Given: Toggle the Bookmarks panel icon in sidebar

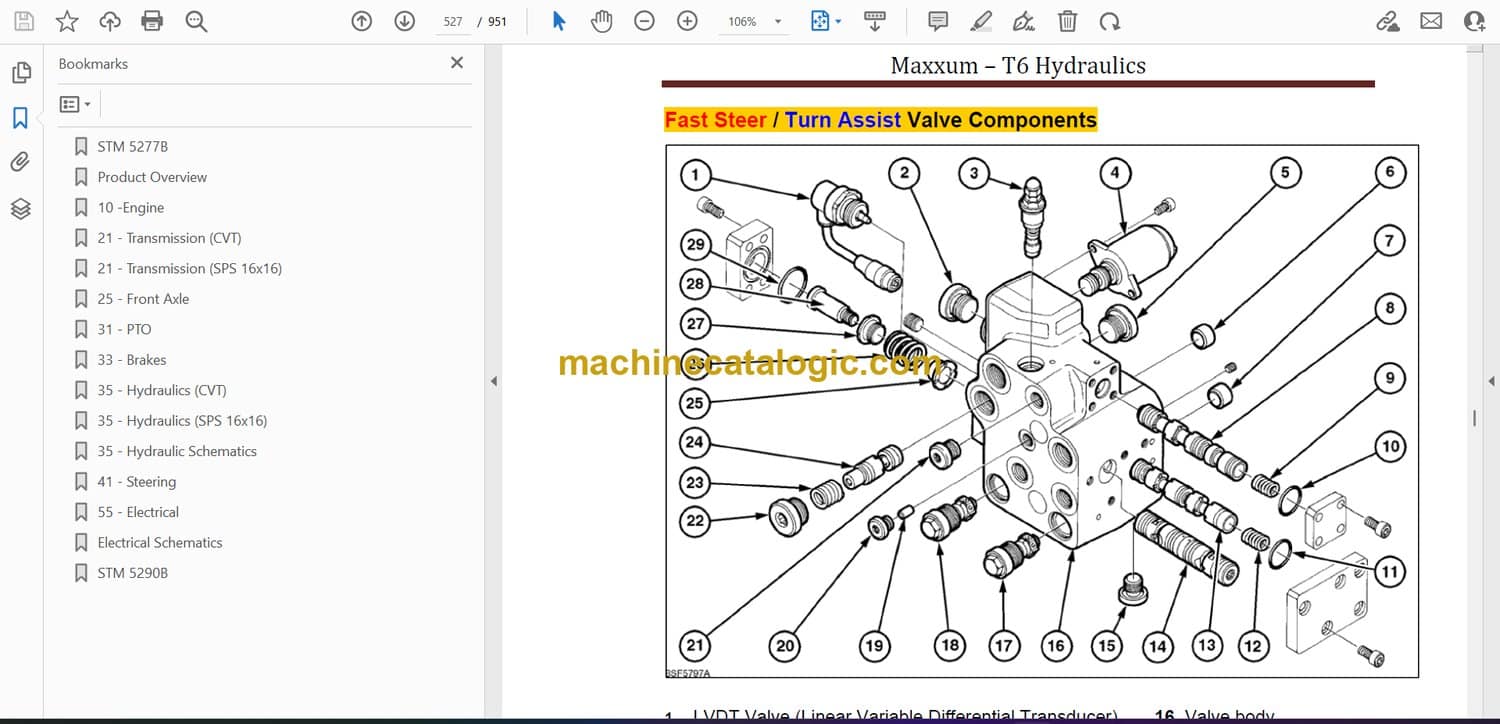Looking at the screenshot, I should coord(20,118).
